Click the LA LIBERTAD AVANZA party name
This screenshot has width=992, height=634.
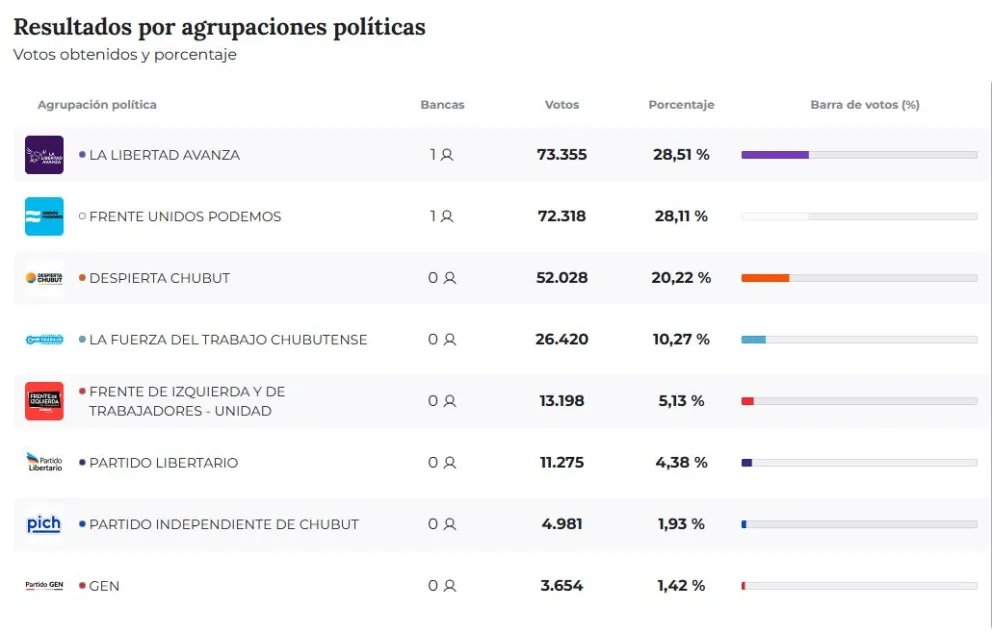164,155
